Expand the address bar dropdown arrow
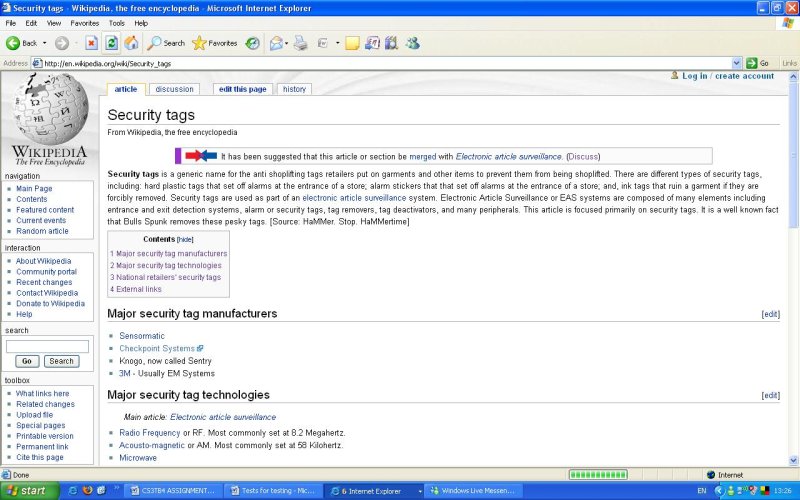Screen dimensions: 800x500 click(x=737, y=63)
